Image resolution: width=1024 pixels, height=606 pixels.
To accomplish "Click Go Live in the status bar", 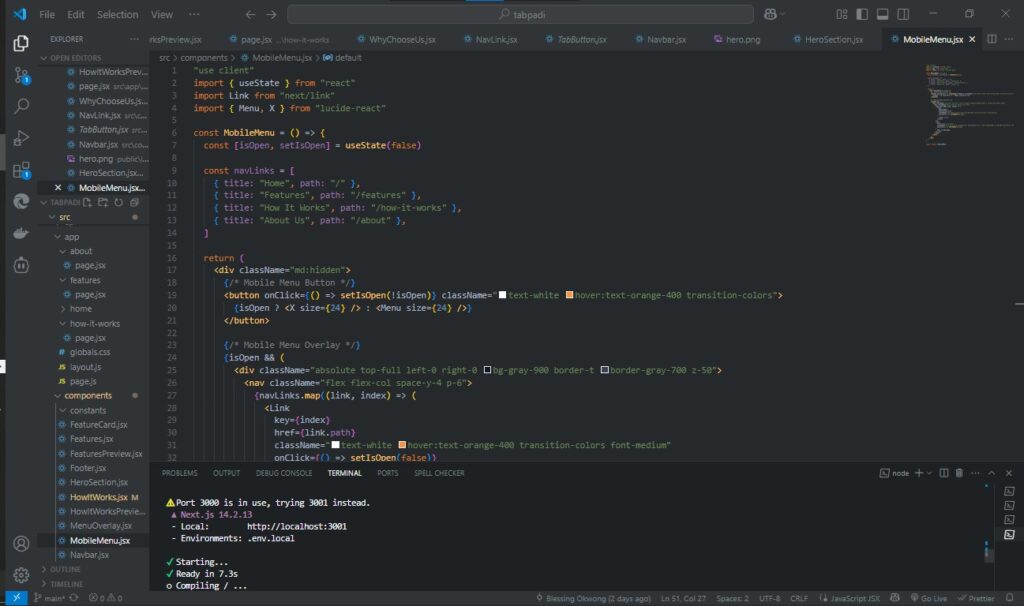I will 929,598.
